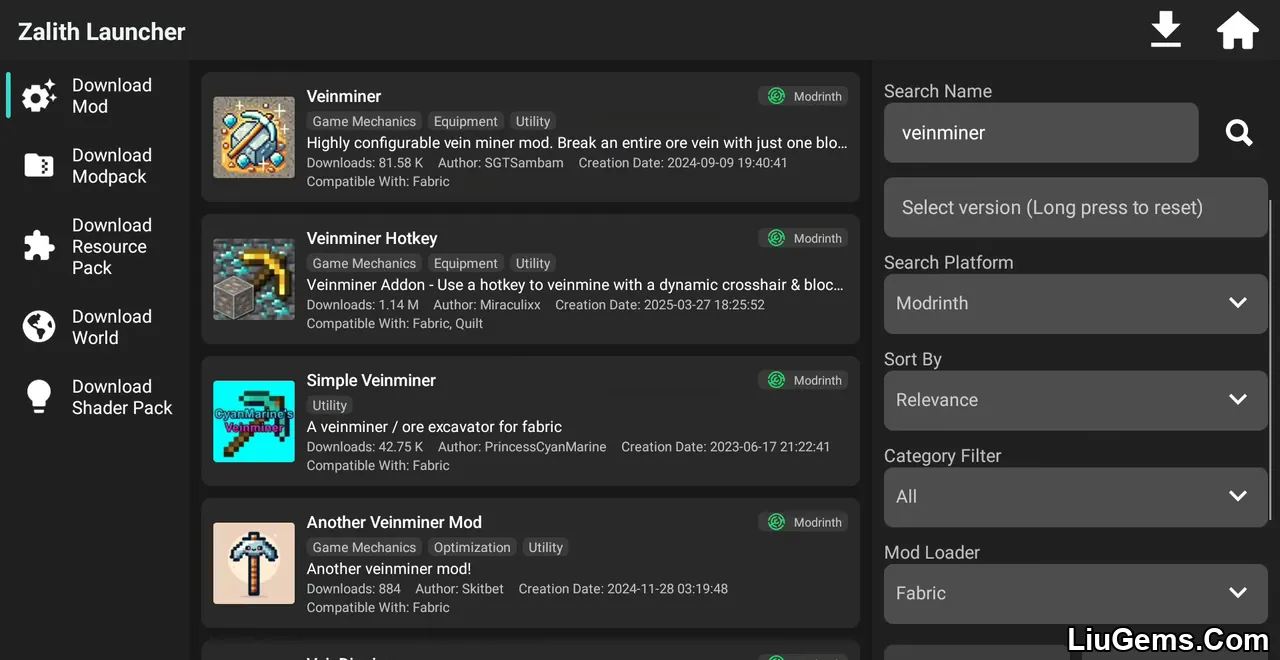This screenshot has height=660, width=1280.
Task: Switch to Download World label
Action: pos(112,327)
